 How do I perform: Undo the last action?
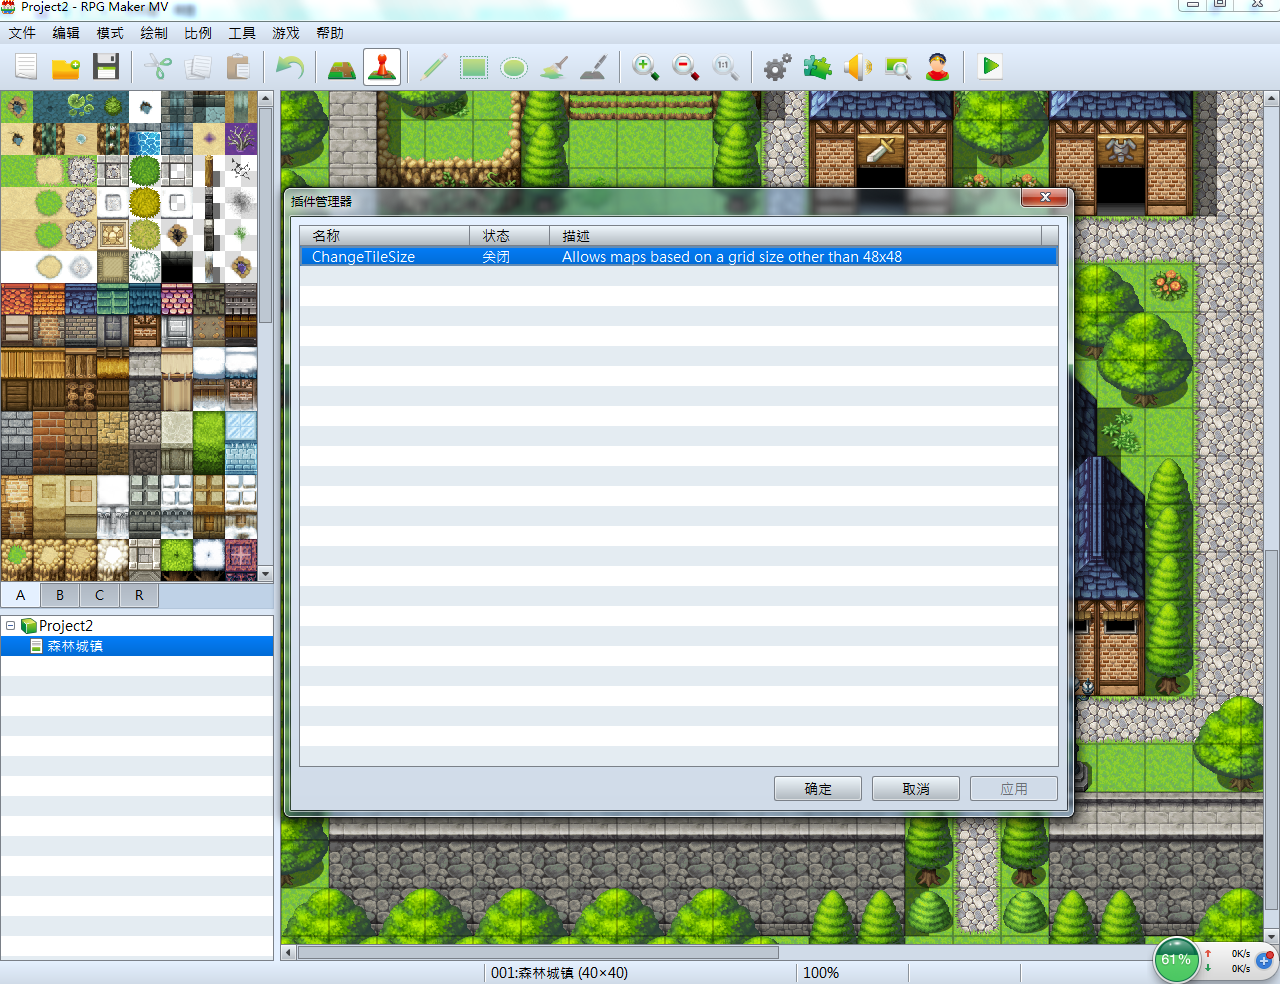click(x=290, y=67)
